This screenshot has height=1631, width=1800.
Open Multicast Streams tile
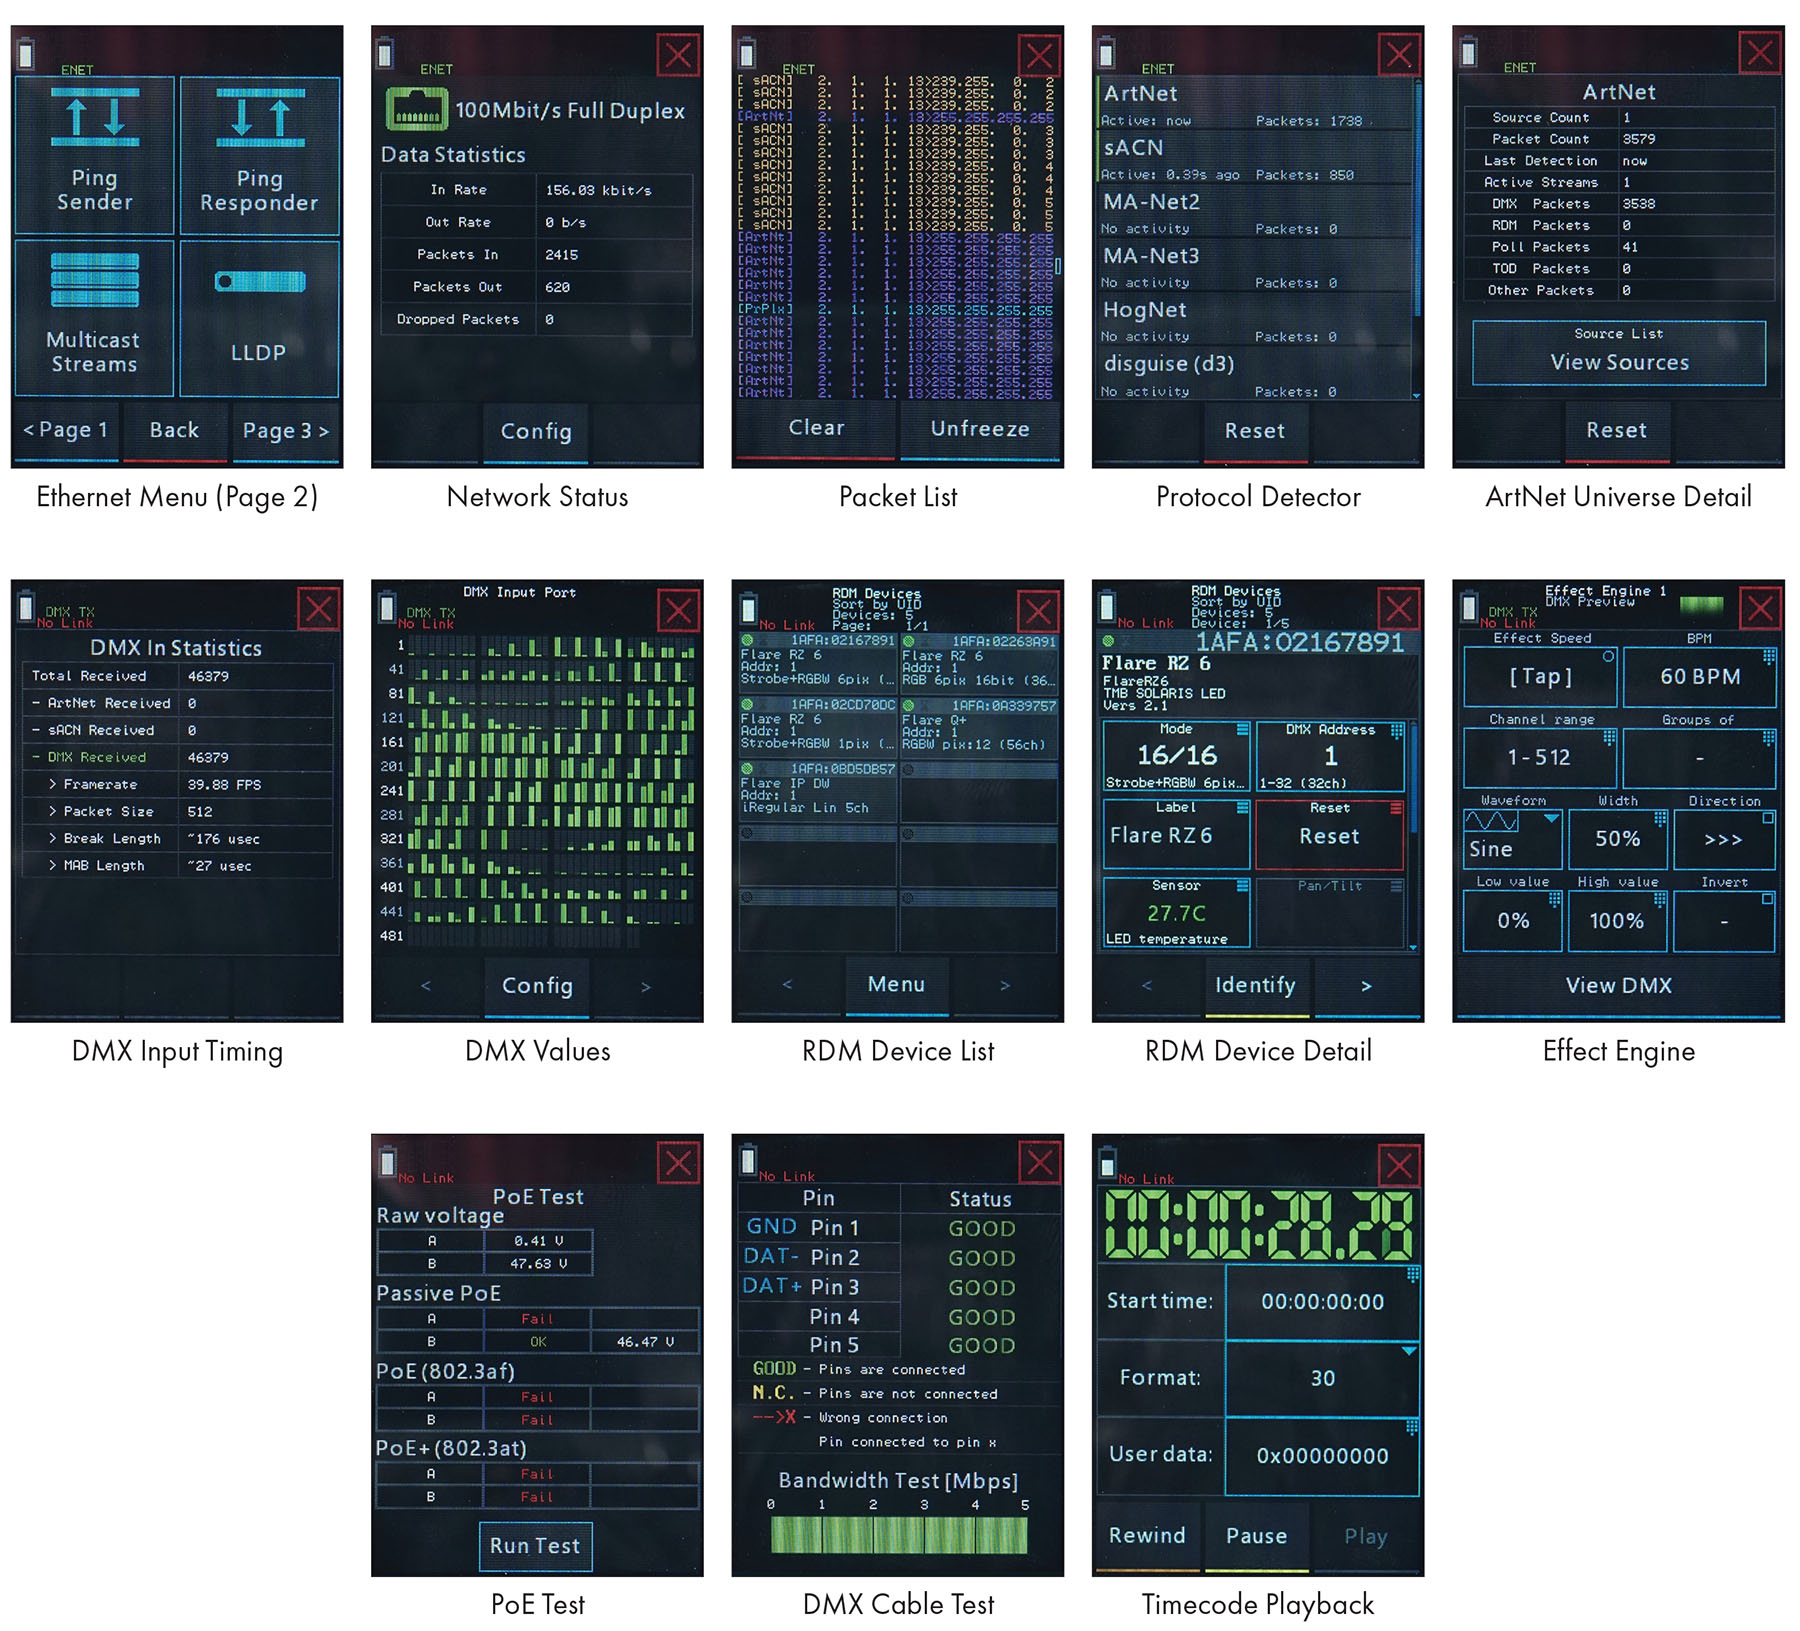point(94,318)
